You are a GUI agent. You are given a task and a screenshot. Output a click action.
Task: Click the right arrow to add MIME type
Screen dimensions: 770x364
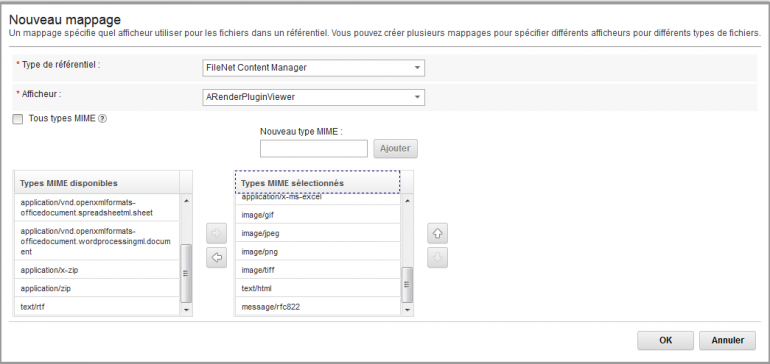click(216, 234)
